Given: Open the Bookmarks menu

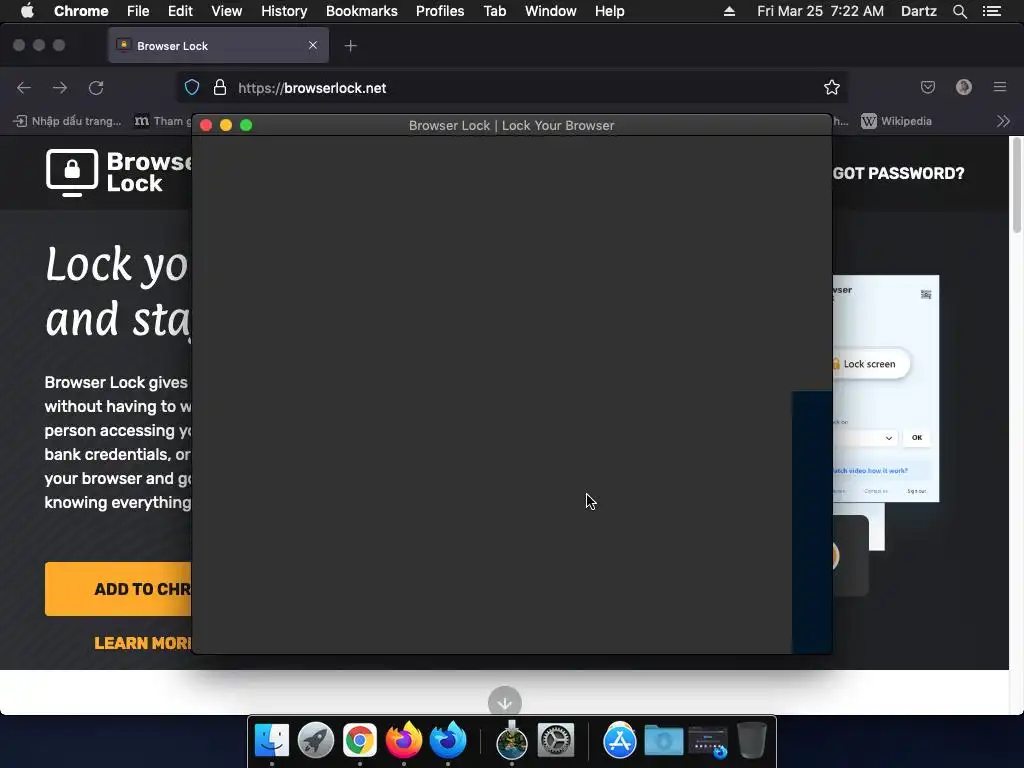Looking at the screenshot, I should [362, 11].
